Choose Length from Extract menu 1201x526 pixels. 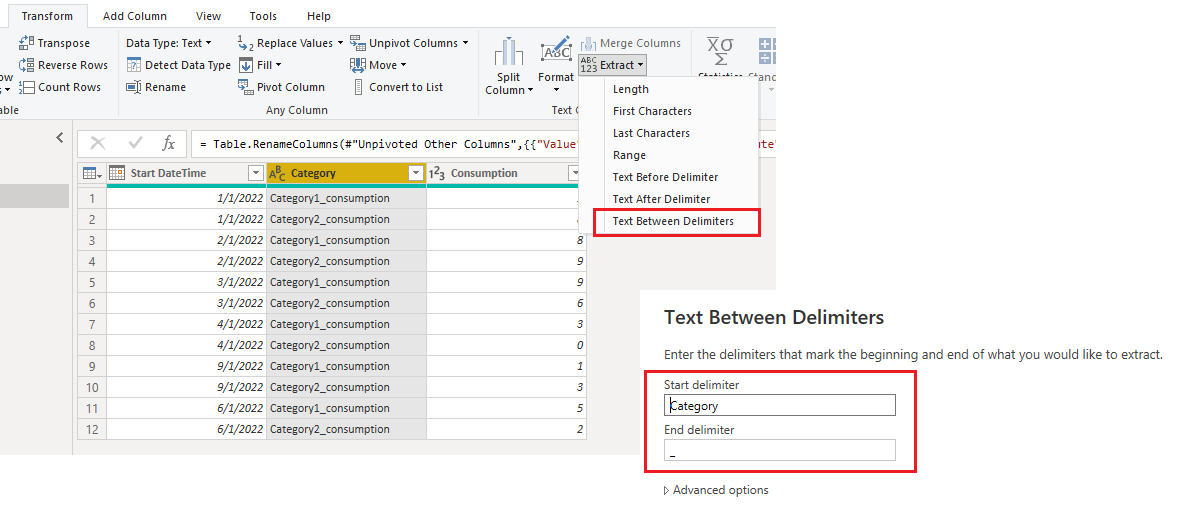[631, 89]
